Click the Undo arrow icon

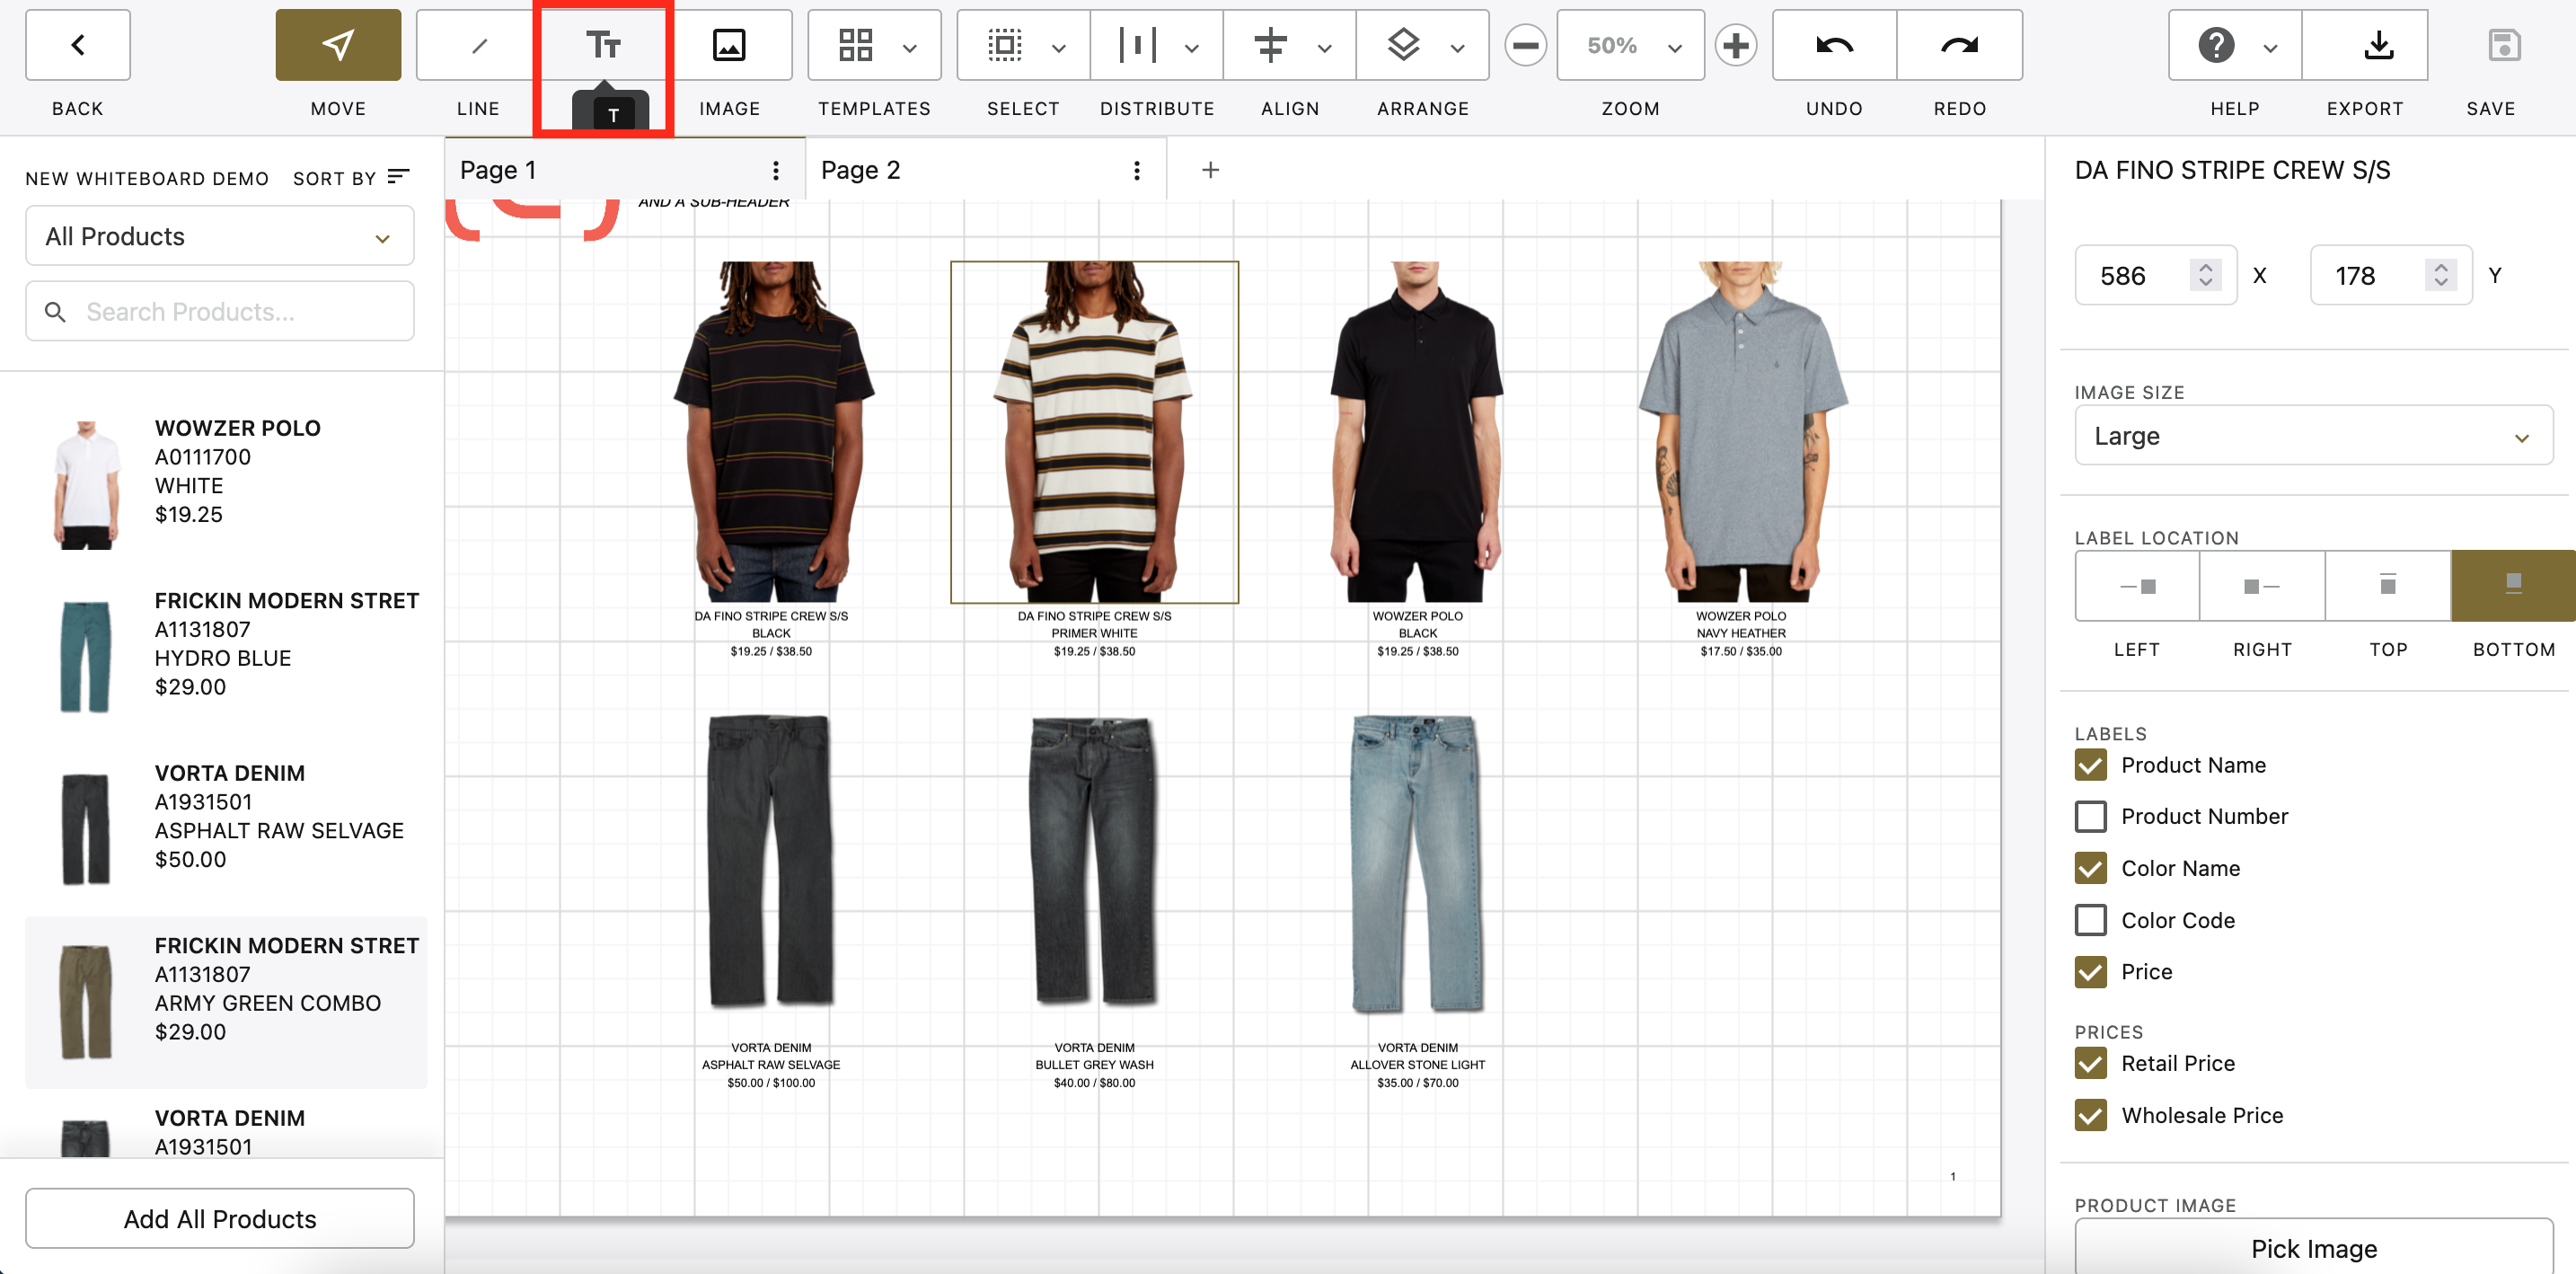[x=1834, y=45]
